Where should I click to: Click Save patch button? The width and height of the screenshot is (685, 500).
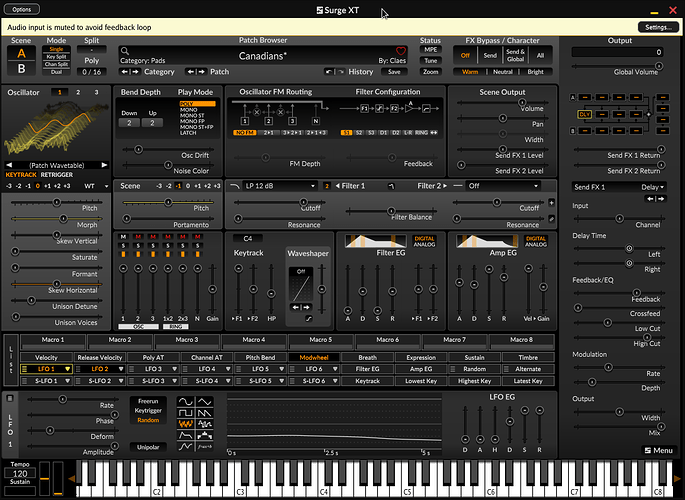[394, 72]
